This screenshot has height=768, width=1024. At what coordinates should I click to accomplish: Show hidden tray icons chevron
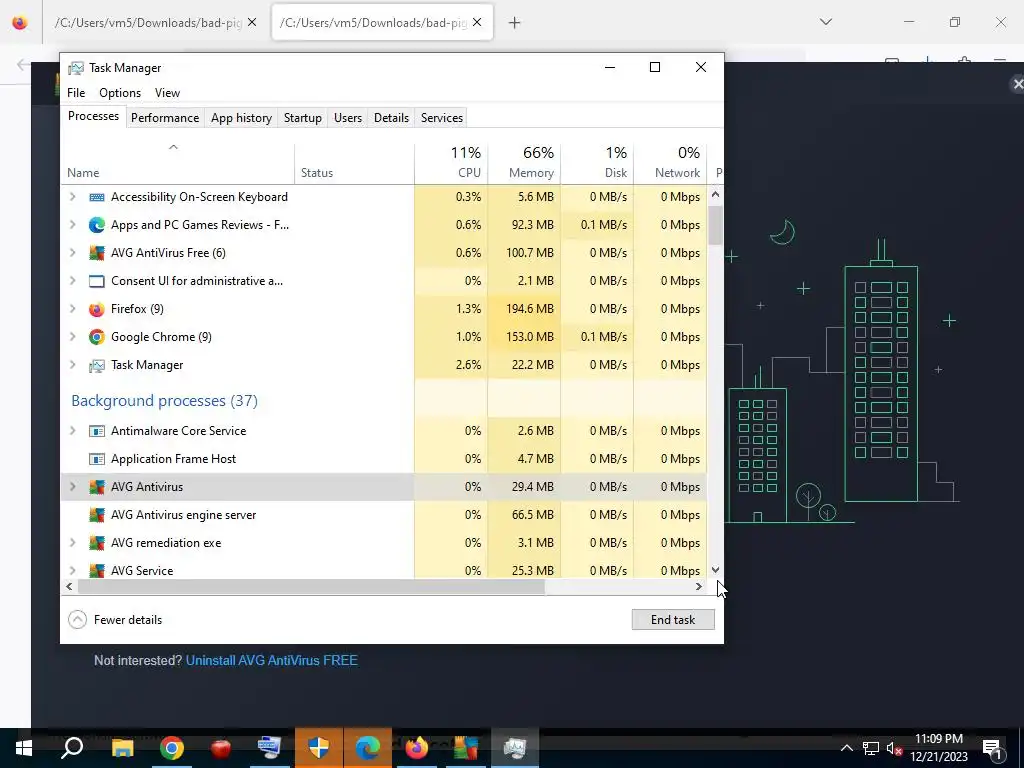click(x=846, y=748)
